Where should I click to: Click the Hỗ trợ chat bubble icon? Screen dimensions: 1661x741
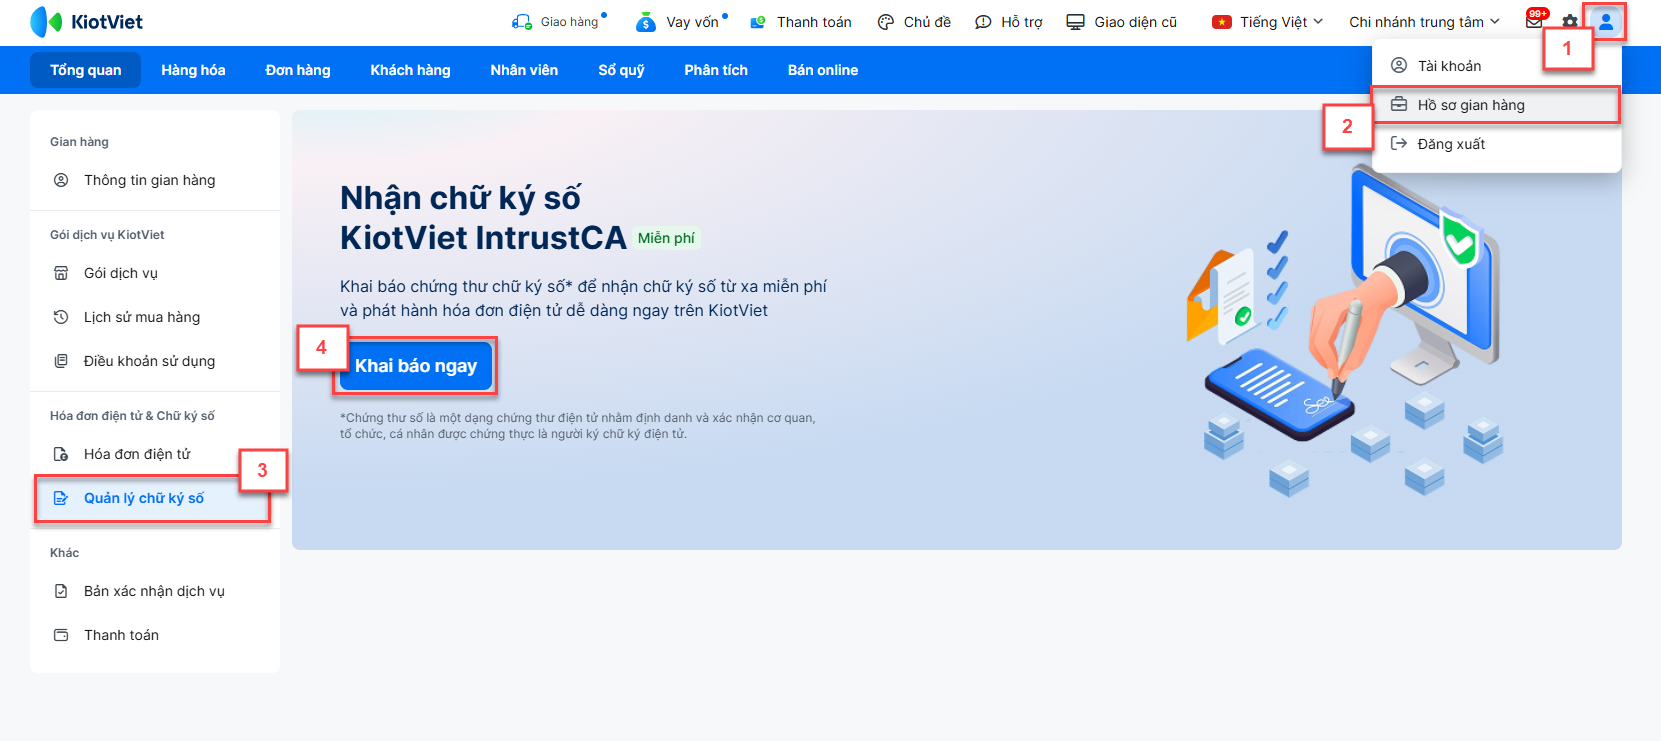983,22
